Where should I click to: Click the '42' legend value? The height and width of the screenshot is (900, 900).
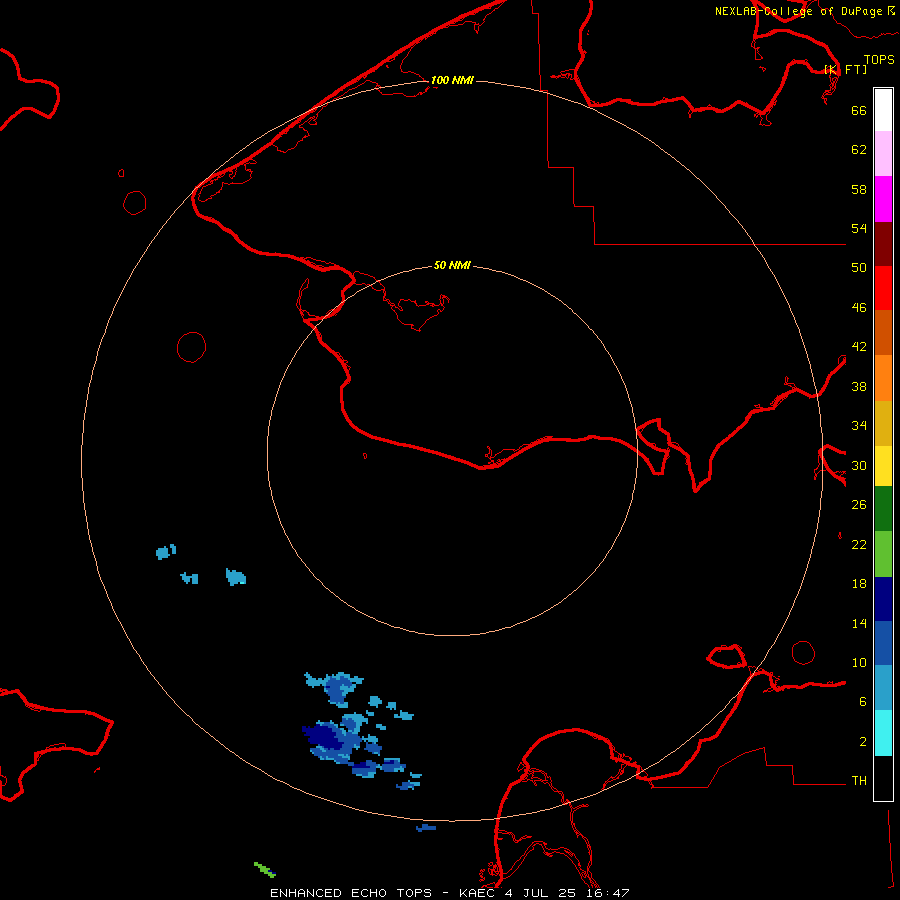[x=859, y=347]
